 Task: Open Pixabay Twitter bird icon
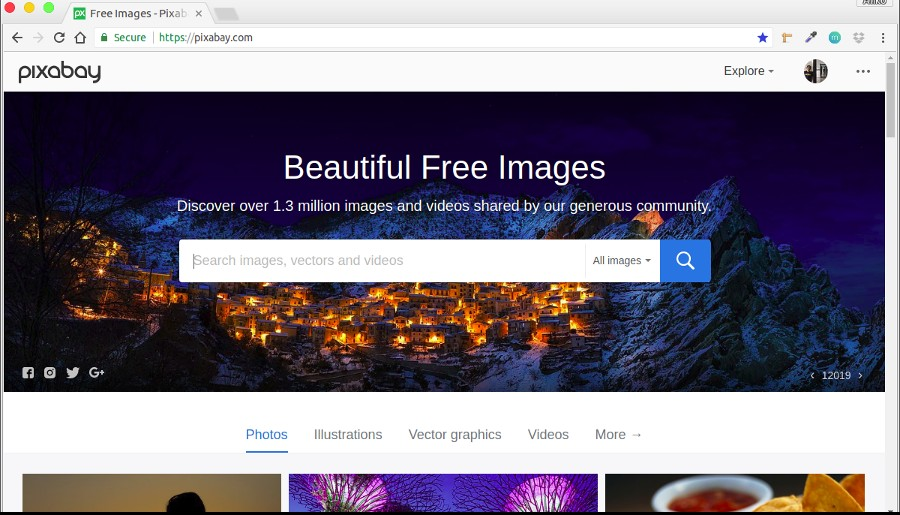(x=73, y=373)
